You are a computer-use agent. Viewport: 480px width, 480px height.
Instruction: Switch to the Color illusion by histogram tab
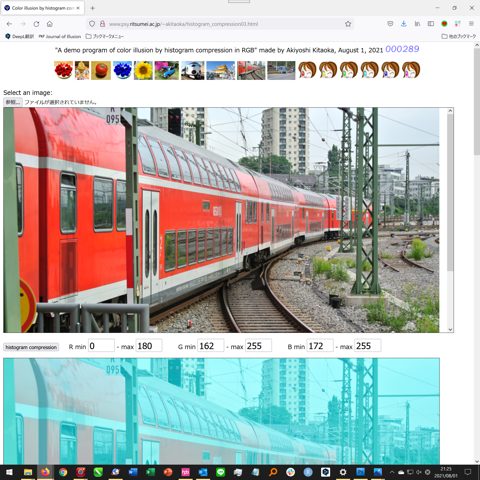tap(42, 8)
